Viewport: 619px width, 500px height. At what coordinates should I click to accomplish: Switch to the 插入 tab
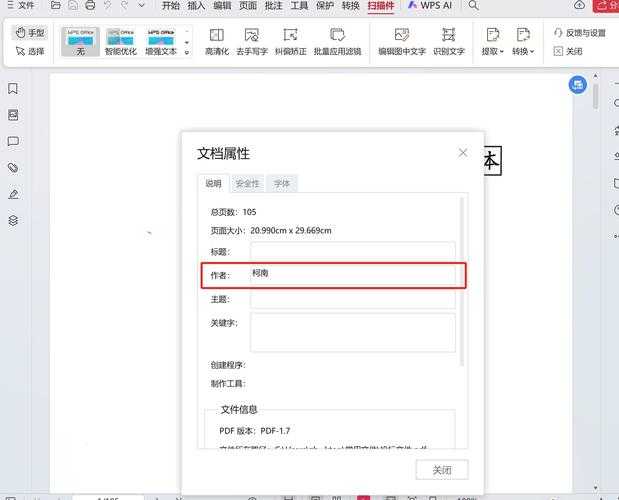(x=196, y=6)
